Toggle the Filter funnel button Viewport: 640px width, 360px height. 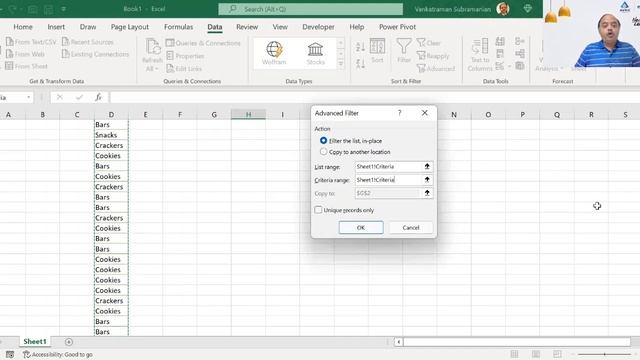tap(404, 51)
